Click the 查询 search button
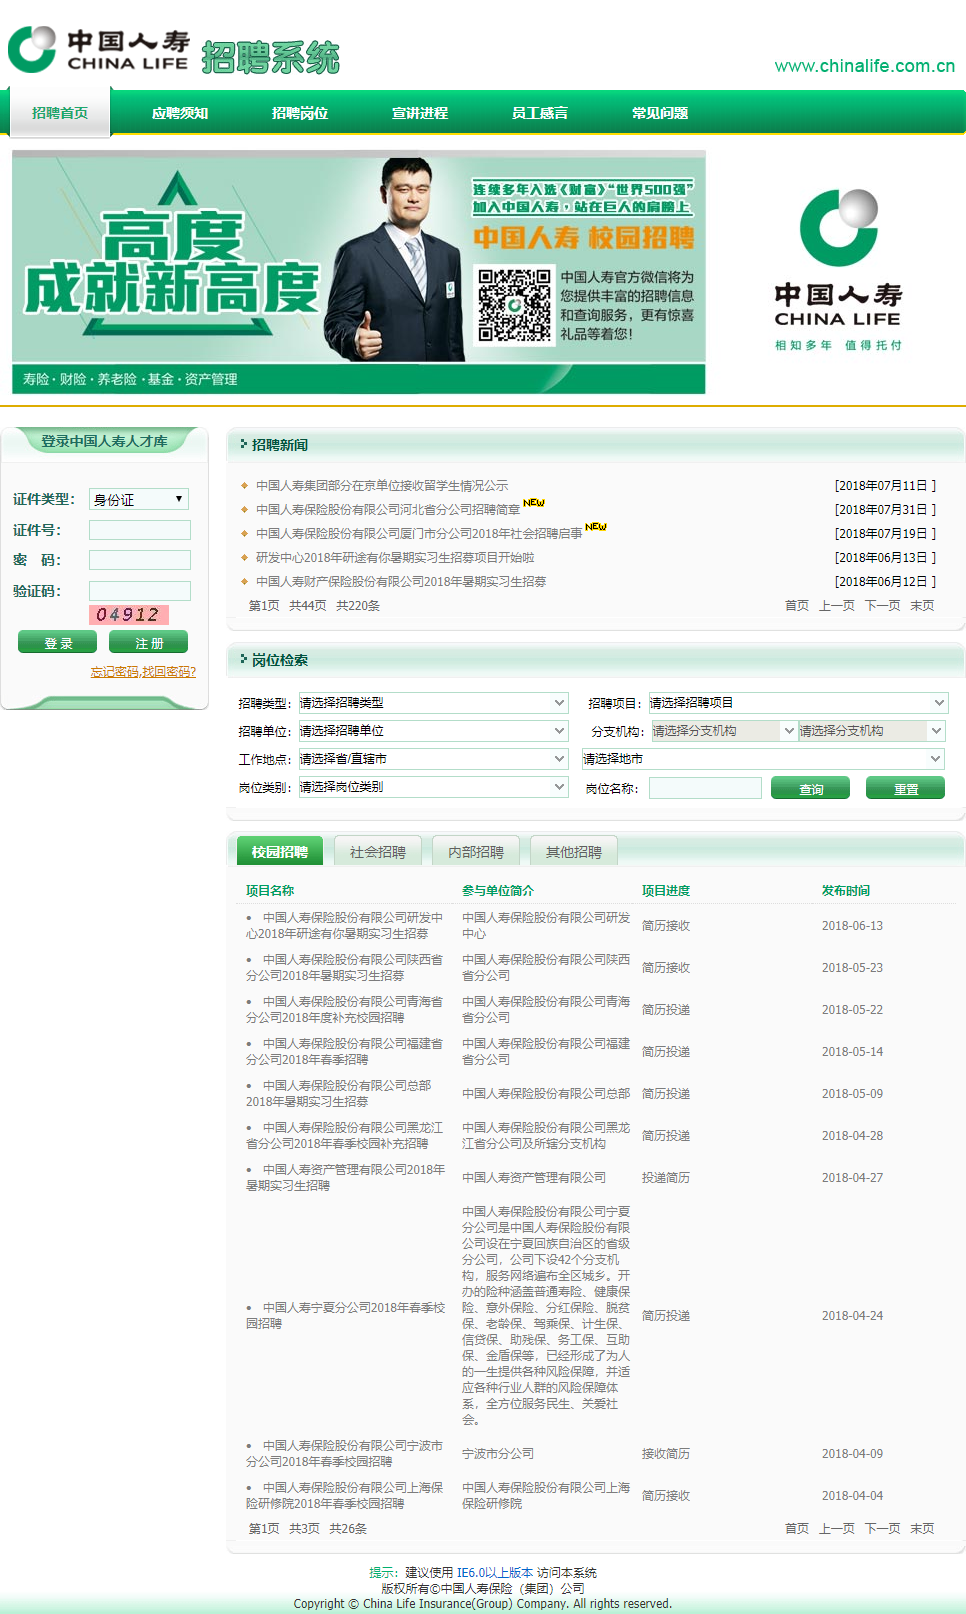Screen dimensions: 966x1614 pos(810,788)
